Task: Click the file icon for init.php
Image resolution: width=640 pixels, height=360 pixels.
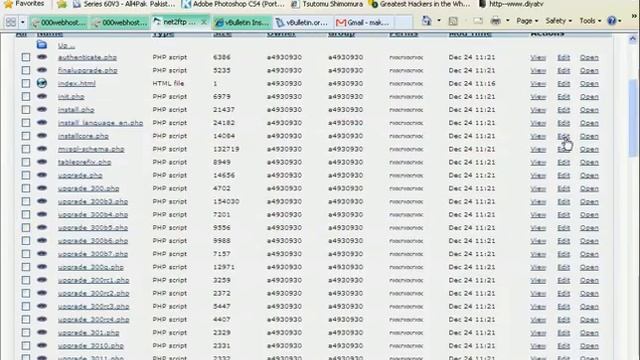Action: tap(42, 96)
